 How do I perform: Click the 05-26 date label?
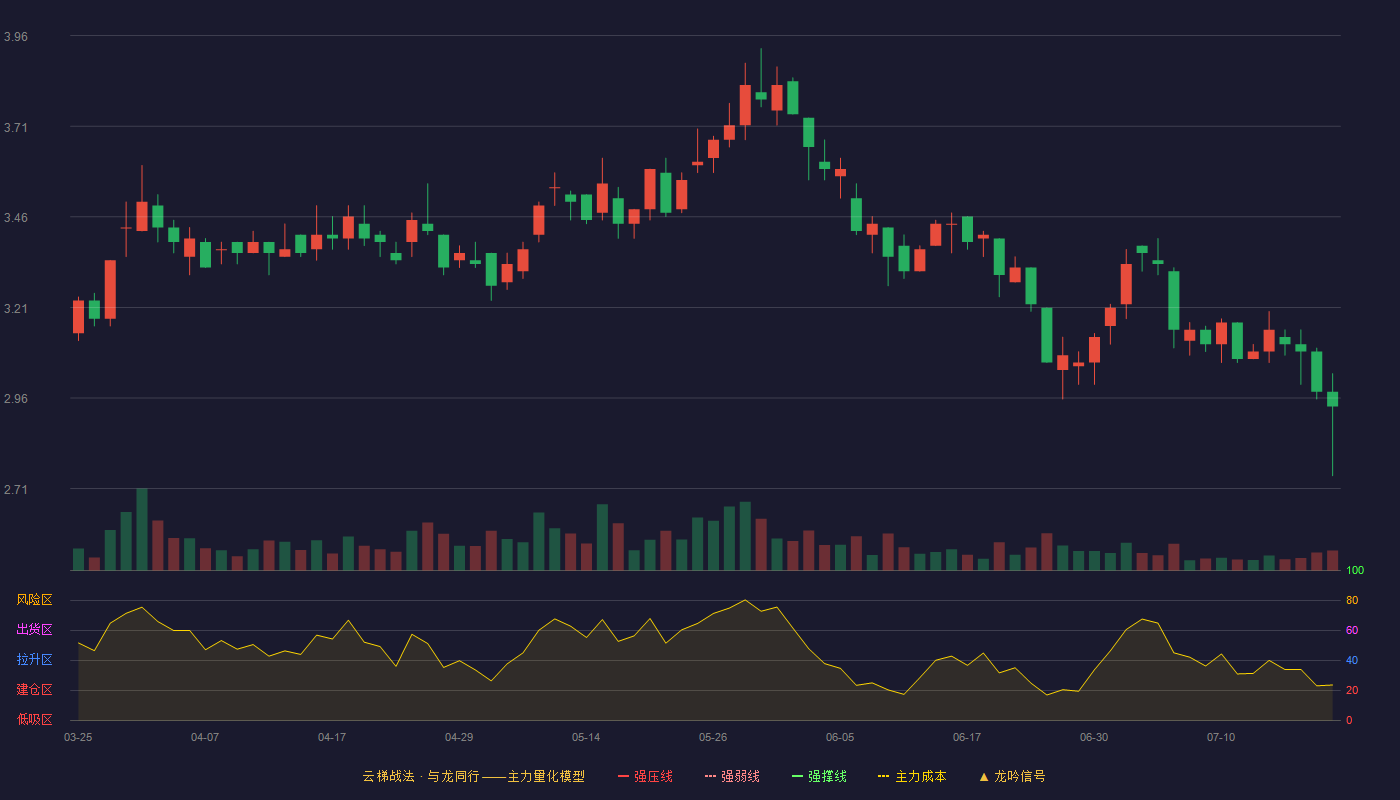[x=713, y=737]
